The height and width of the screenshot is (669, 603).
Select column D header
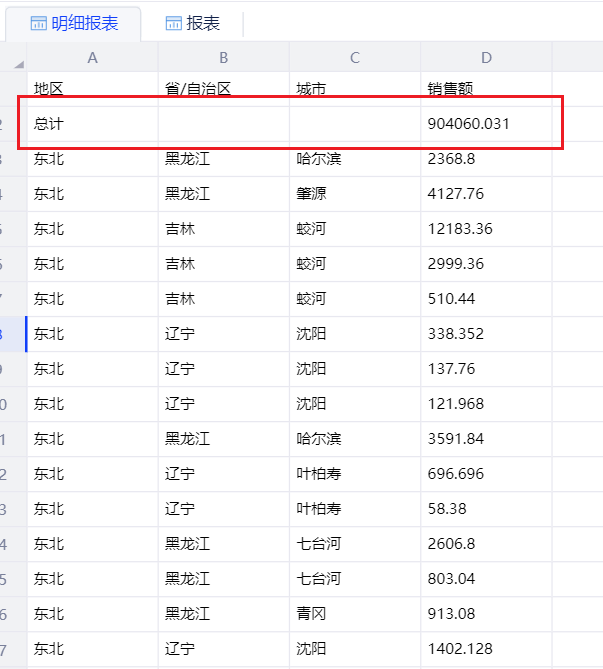click(486, 58)
